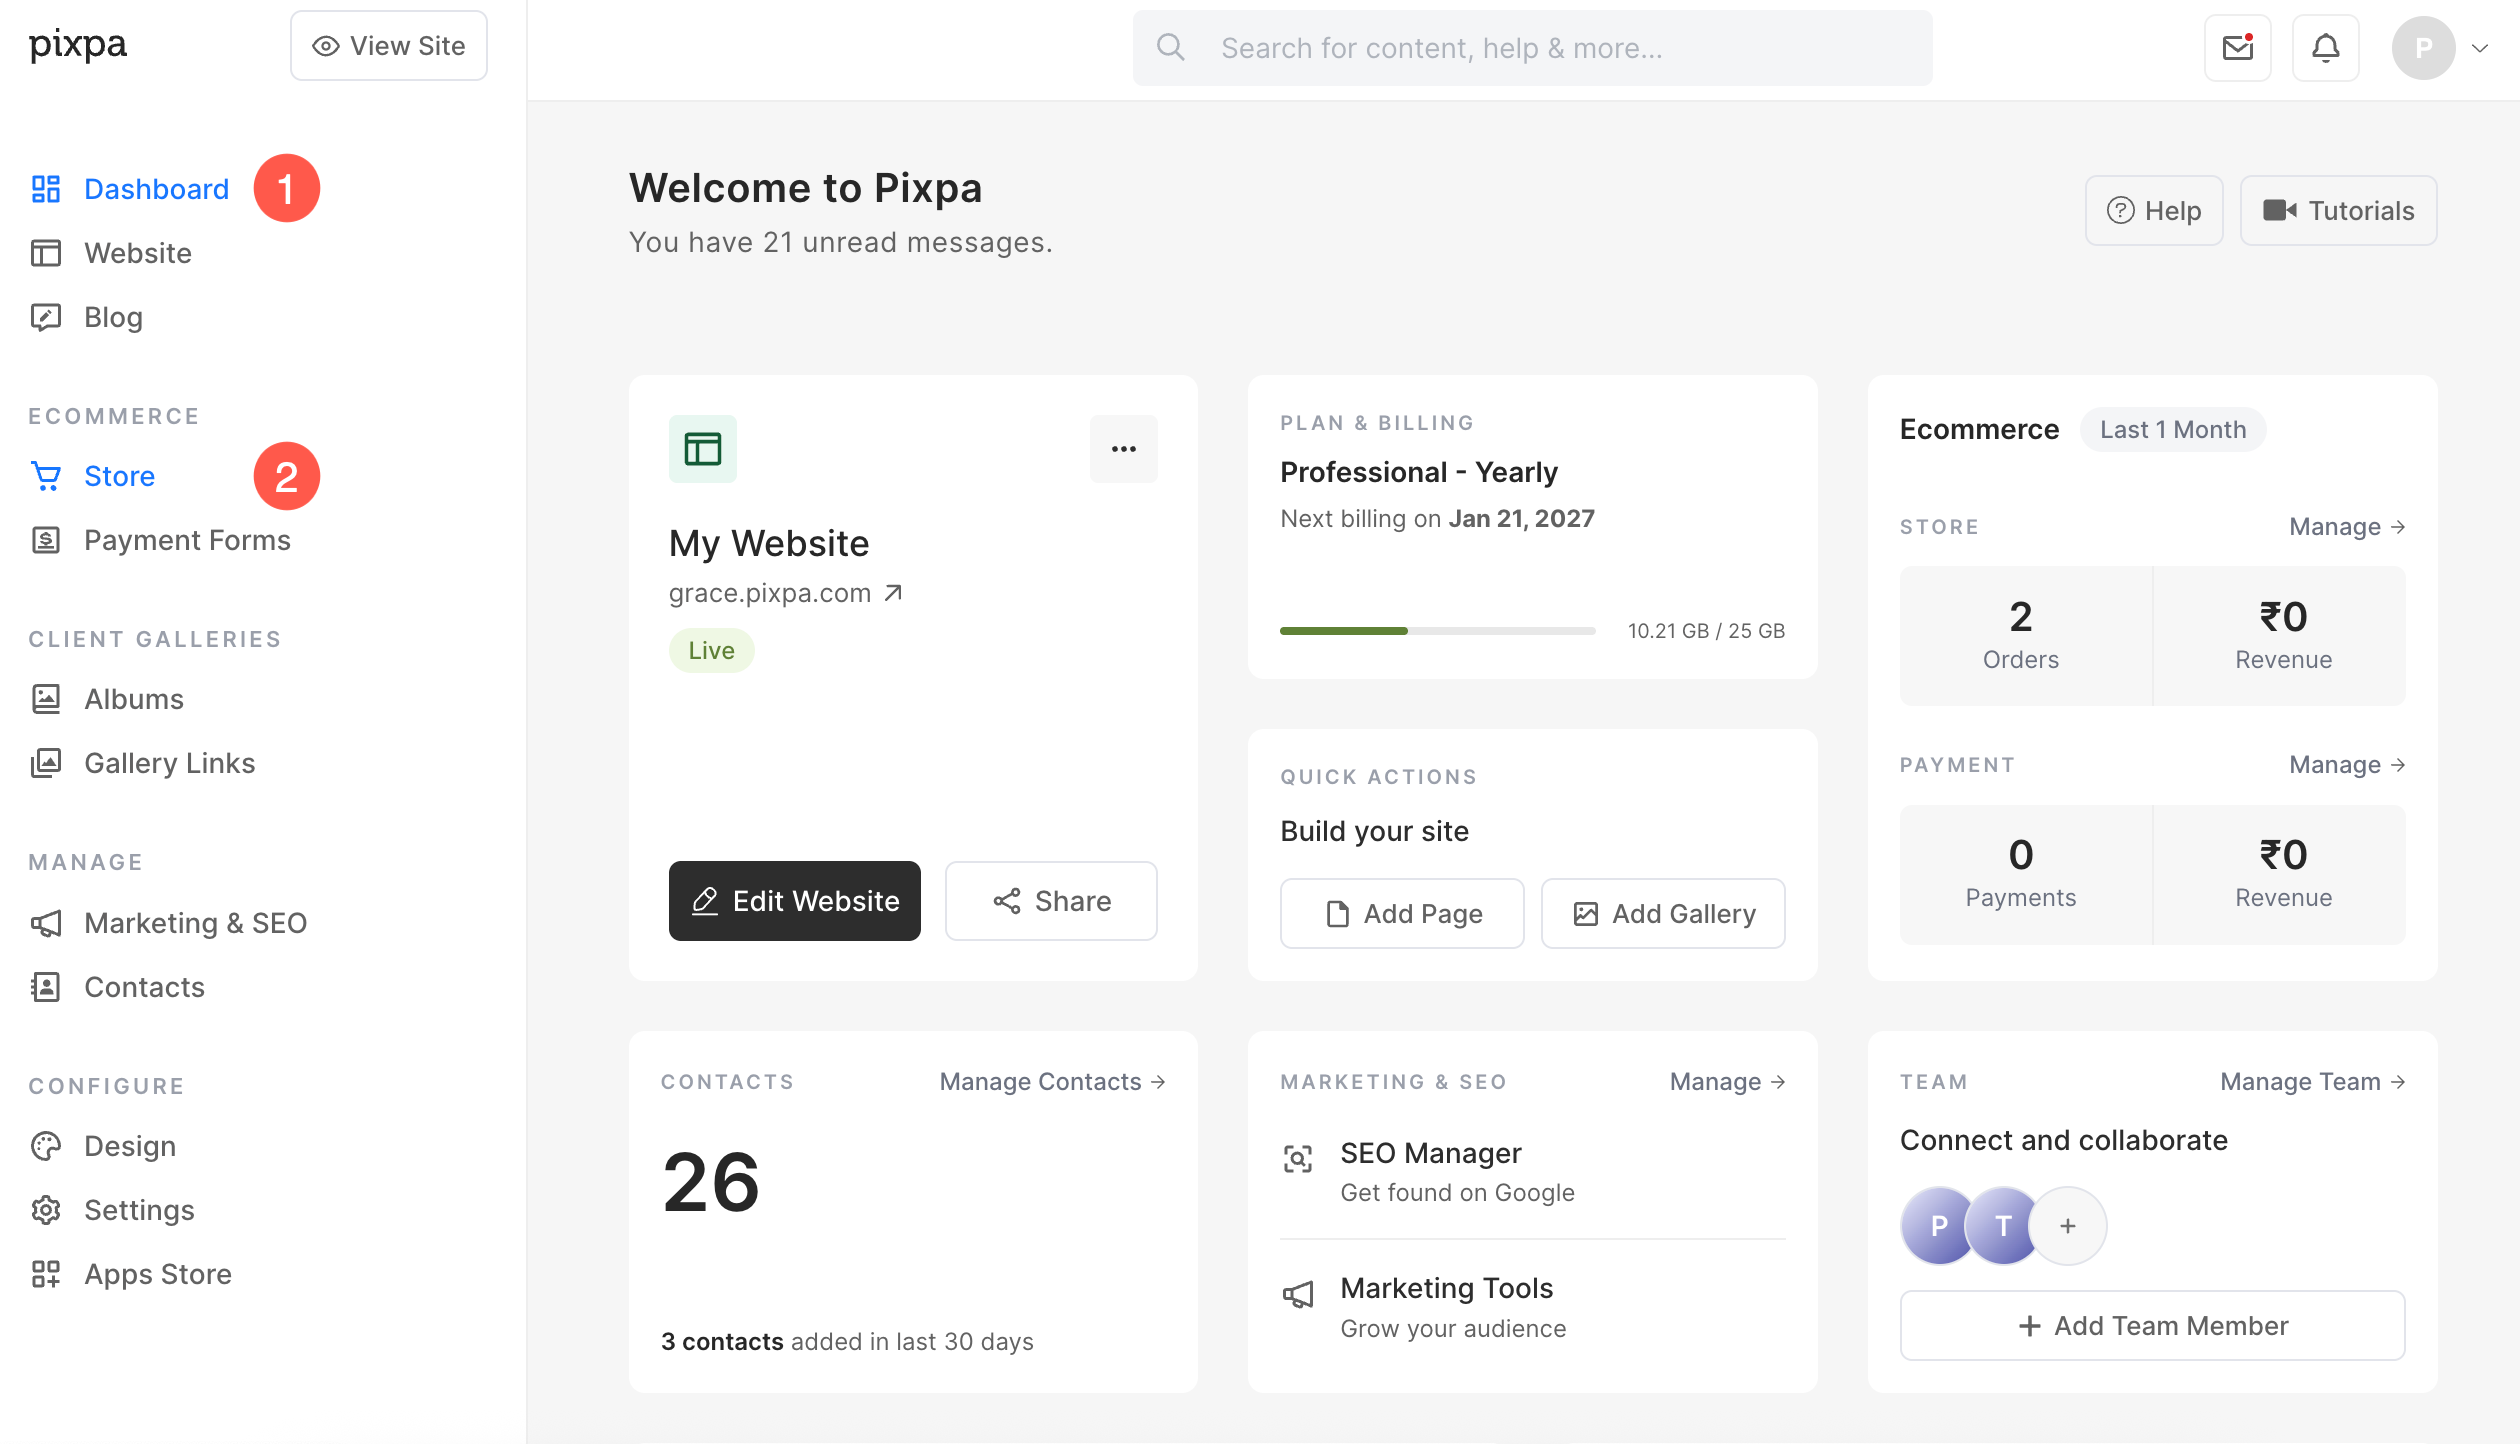This screenshot has height=1444, width=2520.
Task: Open the grace.pixpa.com link
Action: (786, 593)
